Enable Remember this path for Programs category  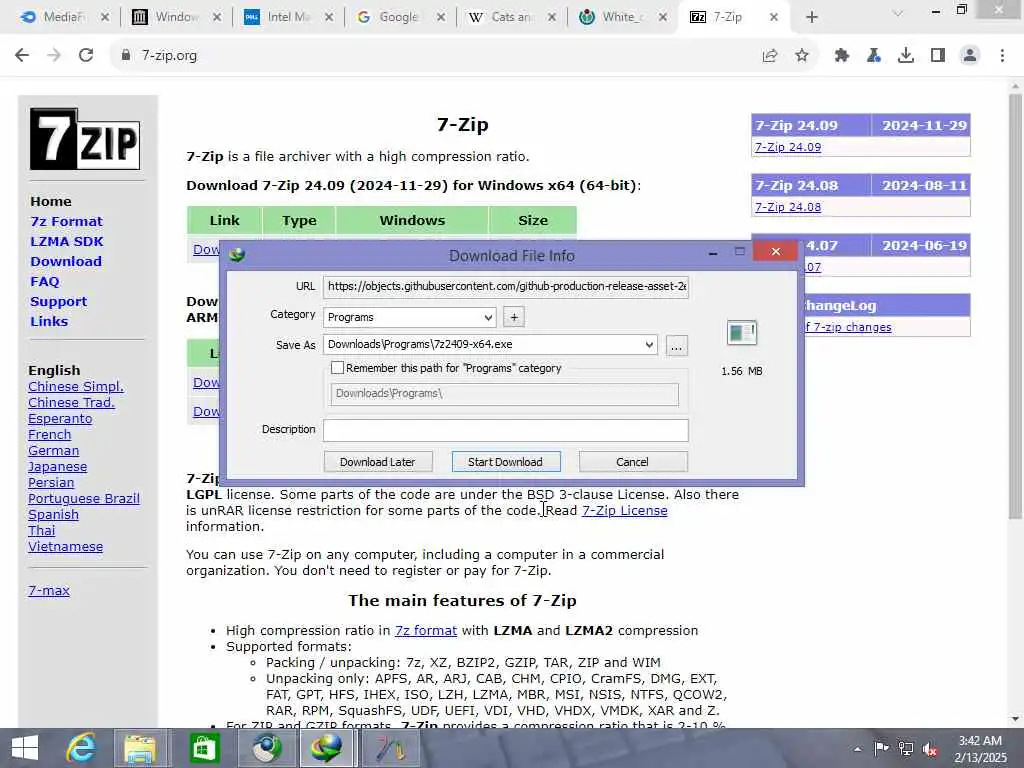pos(337,368)
